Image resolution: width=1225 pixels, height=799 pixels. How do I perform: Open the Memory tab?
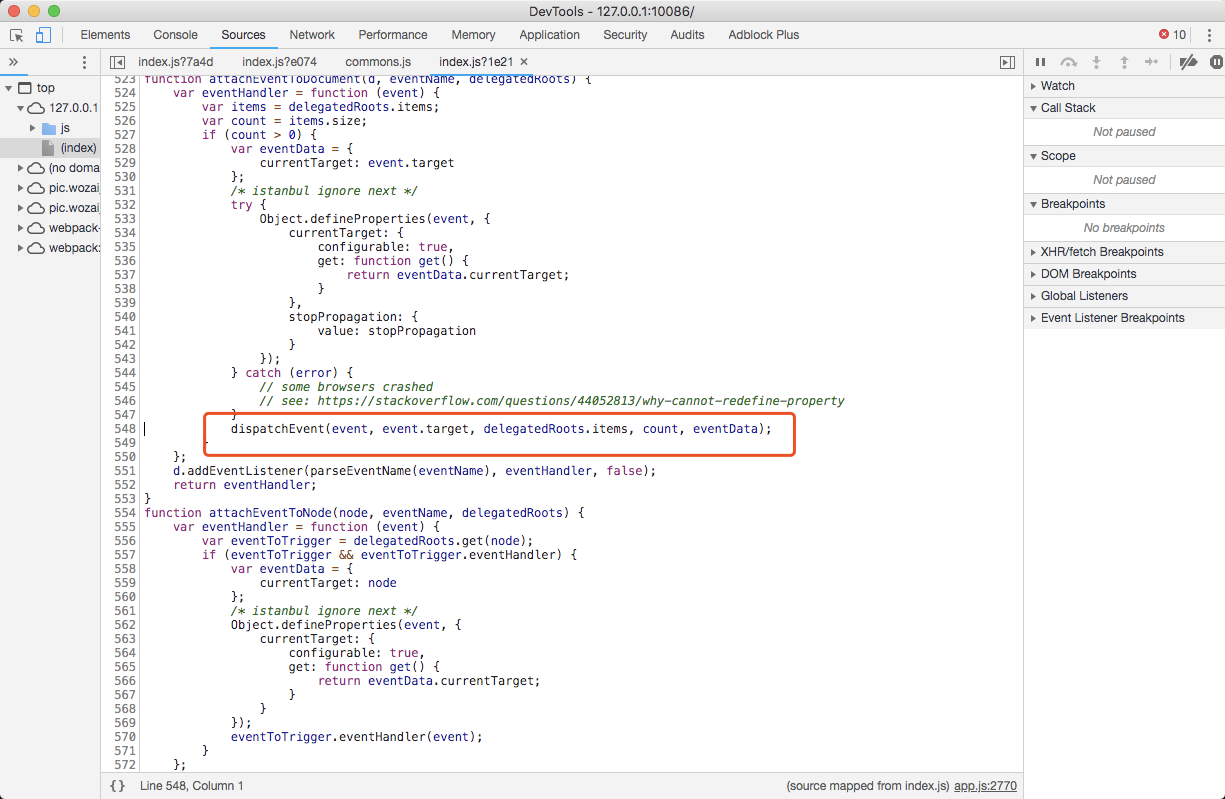[473, 35]
